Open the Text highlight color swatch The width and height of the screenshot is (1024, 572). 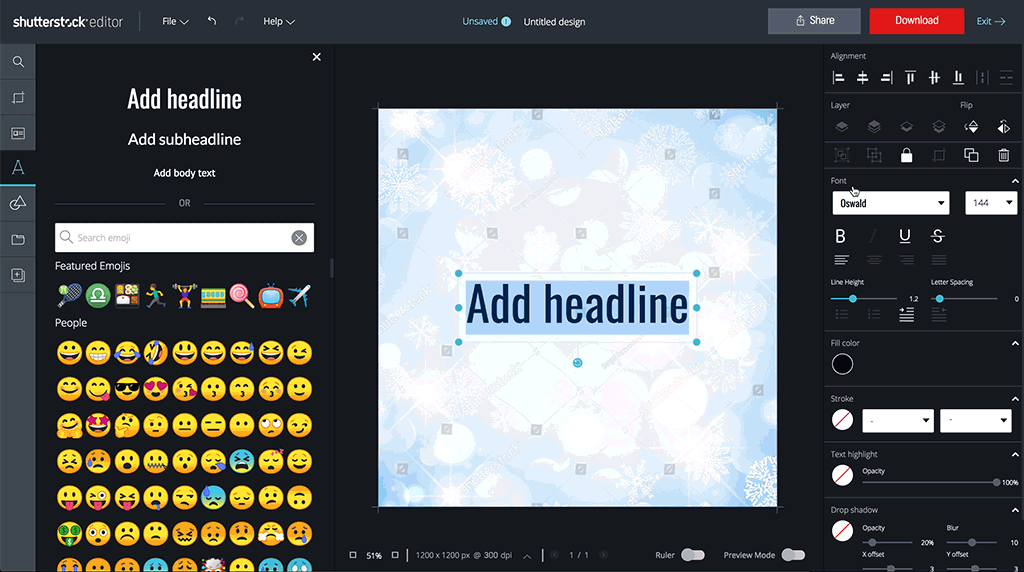[x=842, y=475]
